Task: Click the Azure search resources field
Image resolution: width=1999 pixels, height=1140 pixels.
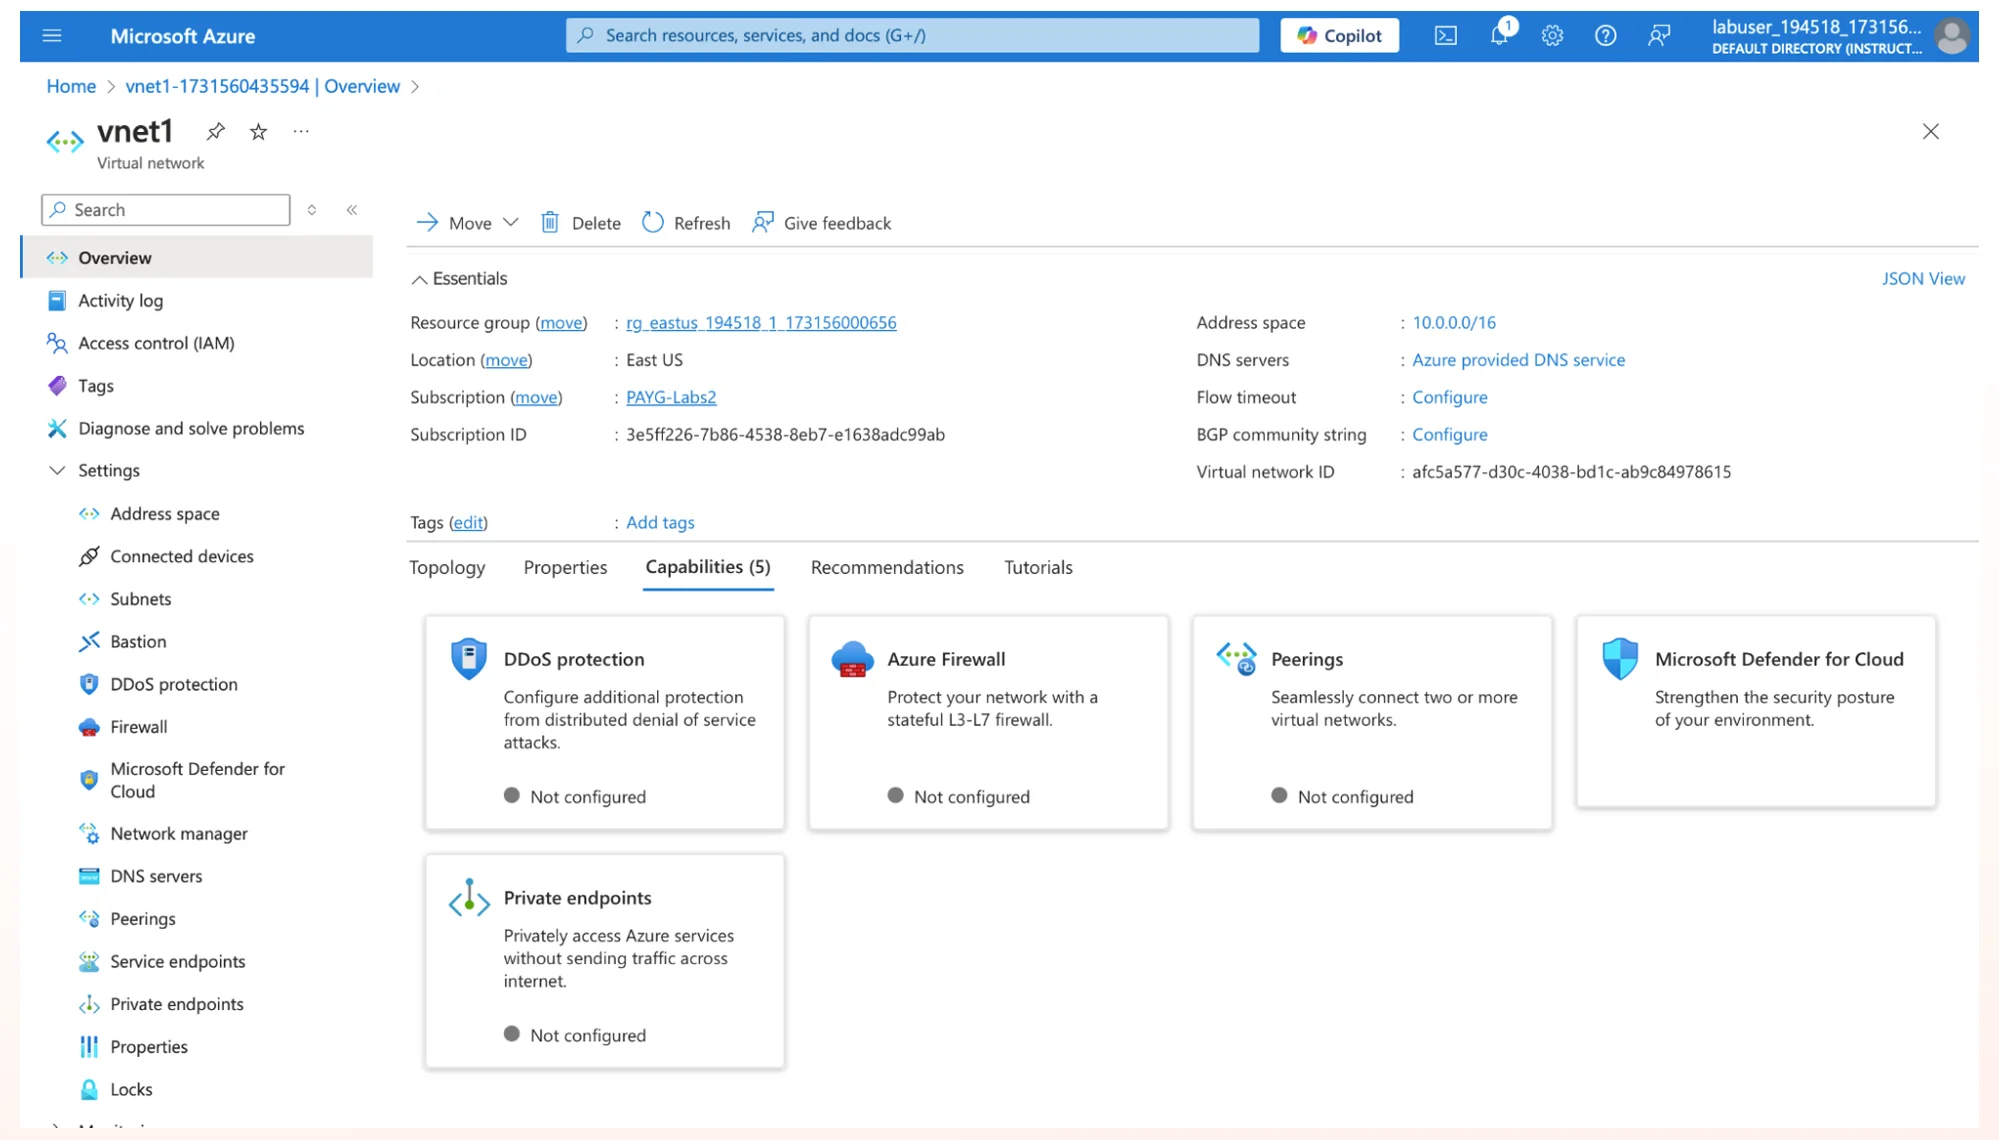Action: coord(912,36)
